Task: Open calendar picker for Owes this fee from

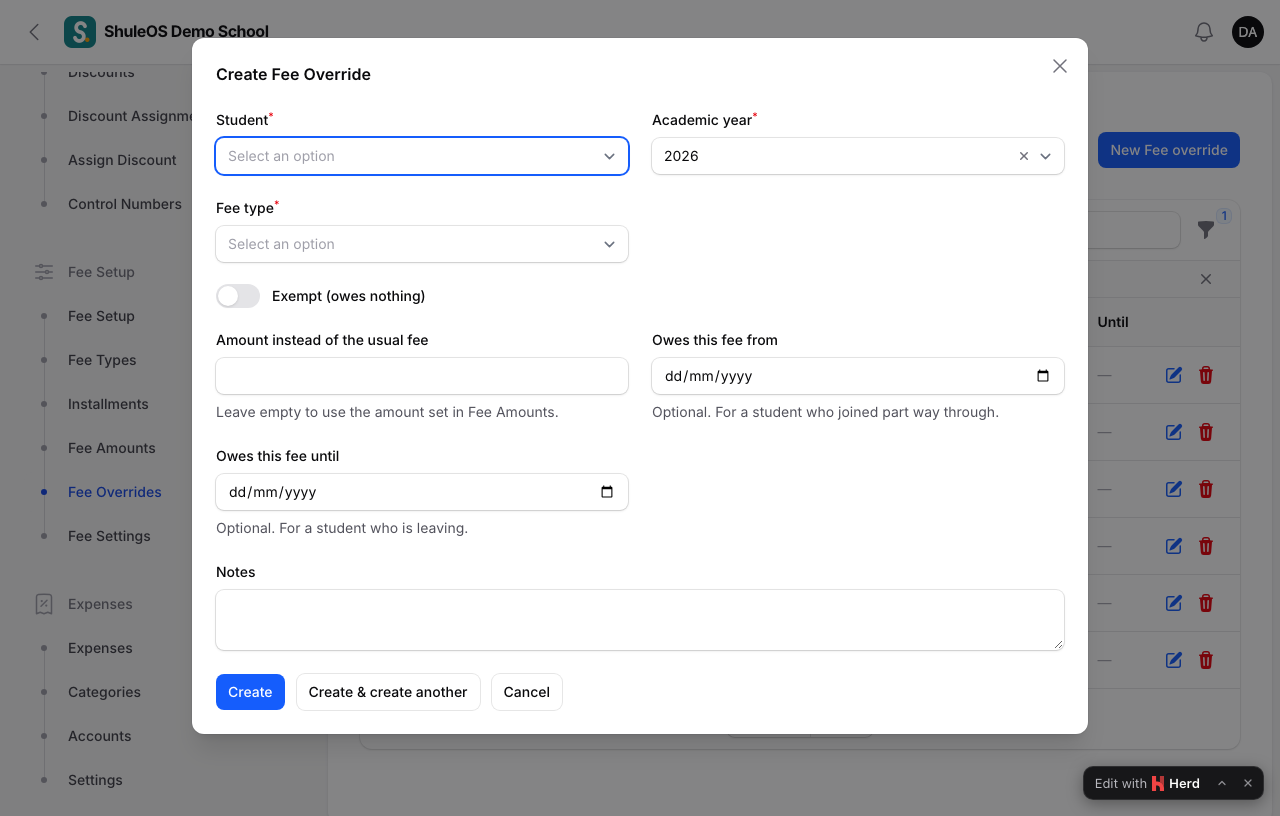Action: coord(1043,376)
